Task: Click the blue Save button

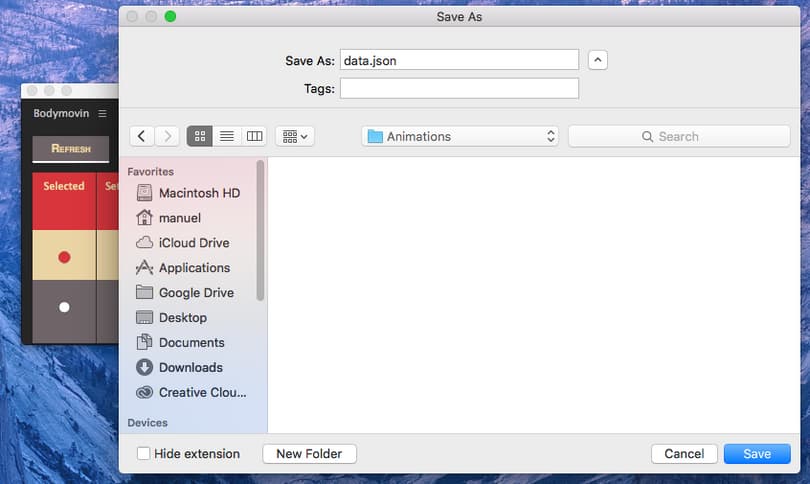Action: pyautogui.click(x=757, y=454)
